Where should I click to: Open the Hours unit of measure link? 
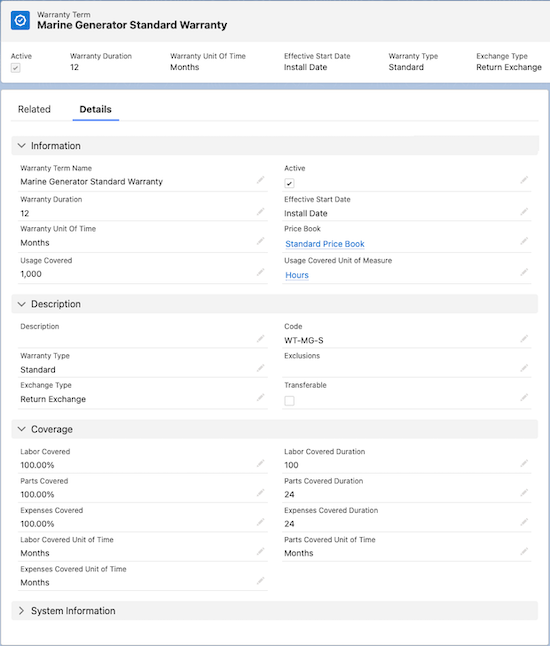click(x=297, y=275)
